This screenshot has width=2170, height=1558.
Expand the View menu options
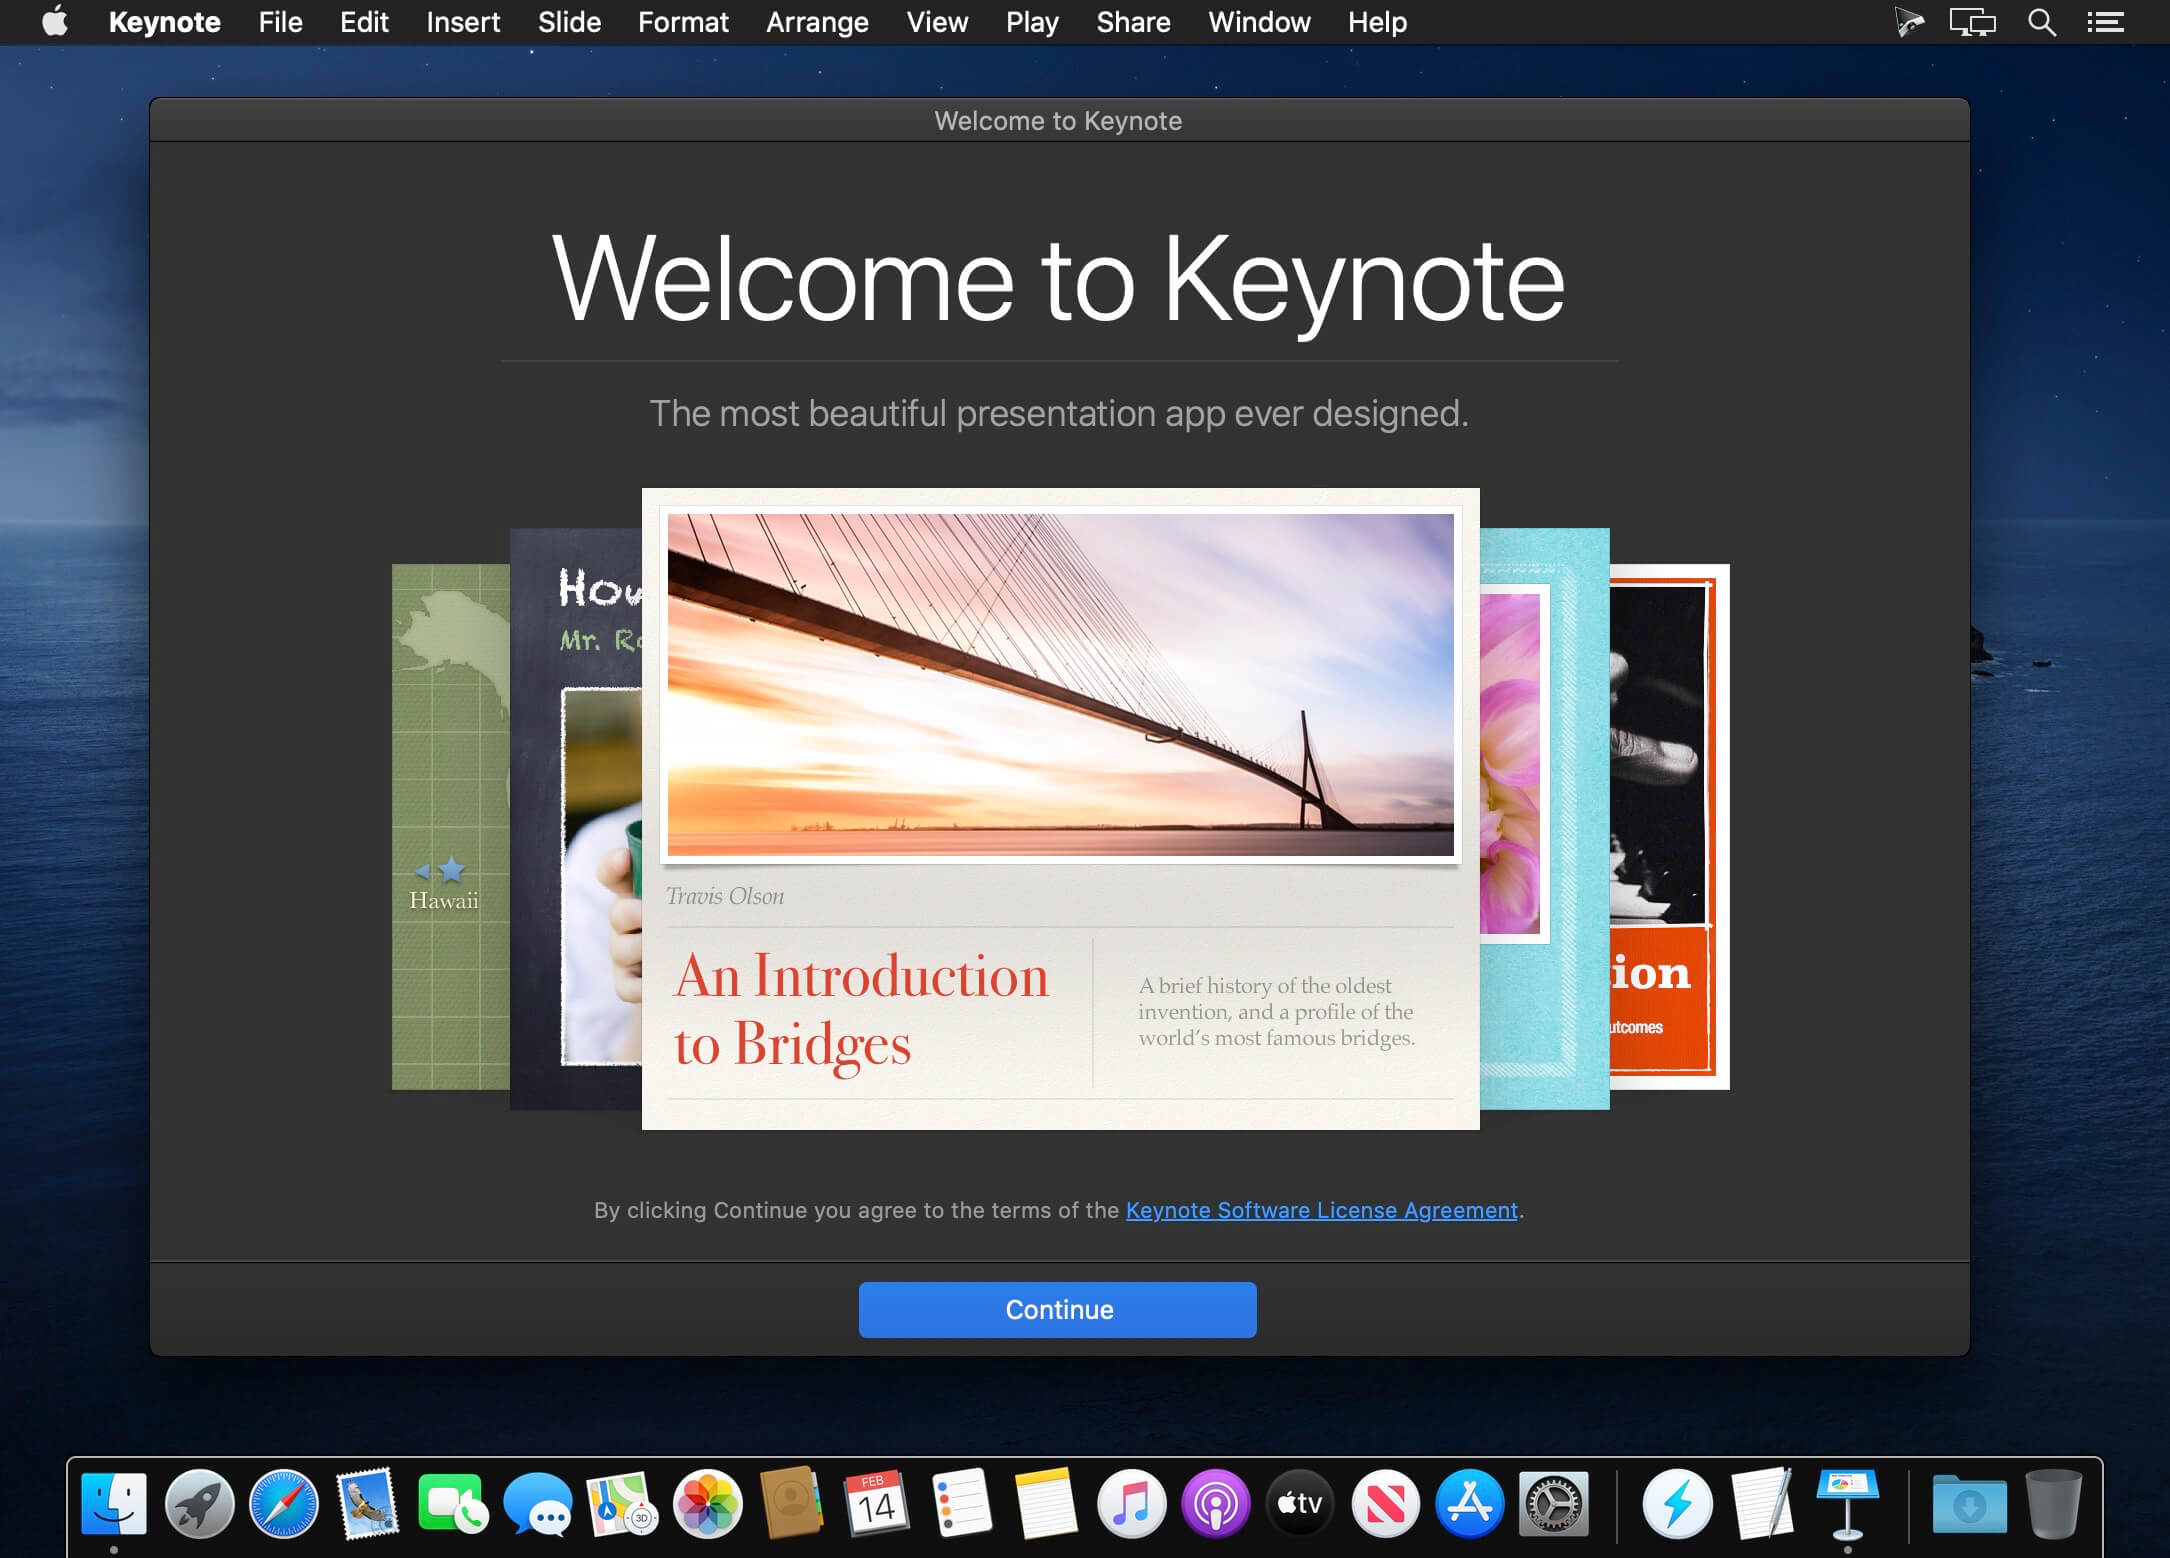pyautogui.click(x=937, y=22)
